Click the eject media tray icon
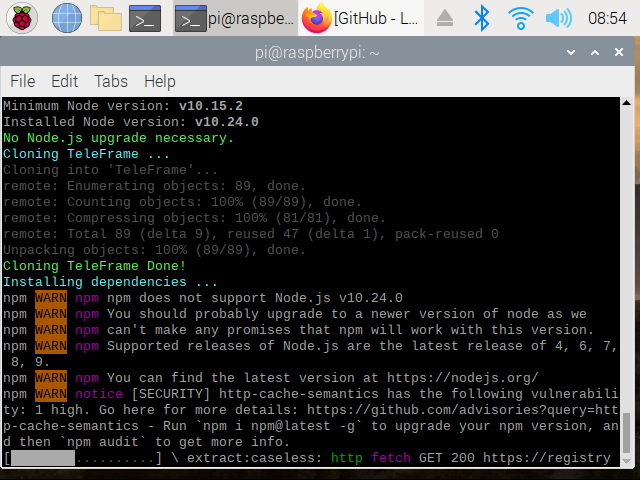The width and height of the screenshot is (640, 480). (444, 18)
